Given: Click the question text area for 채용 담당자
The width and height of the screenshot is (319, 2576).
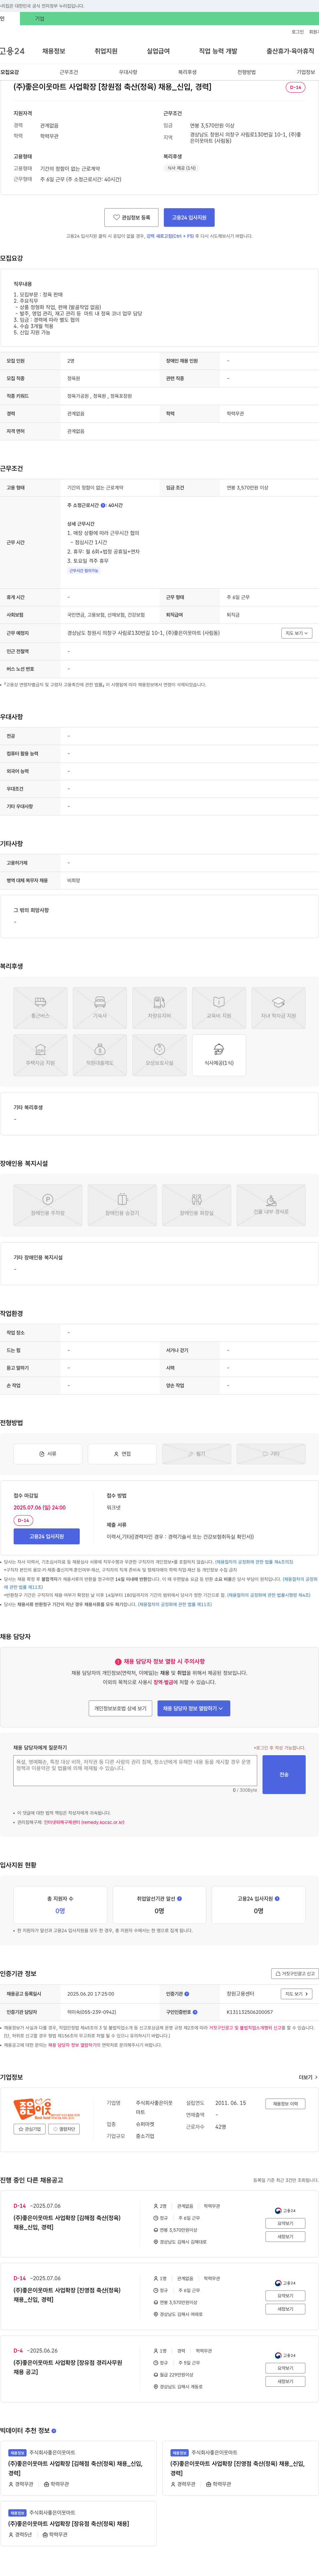Looking at the screenshot, I should (x=135, y=1771).
